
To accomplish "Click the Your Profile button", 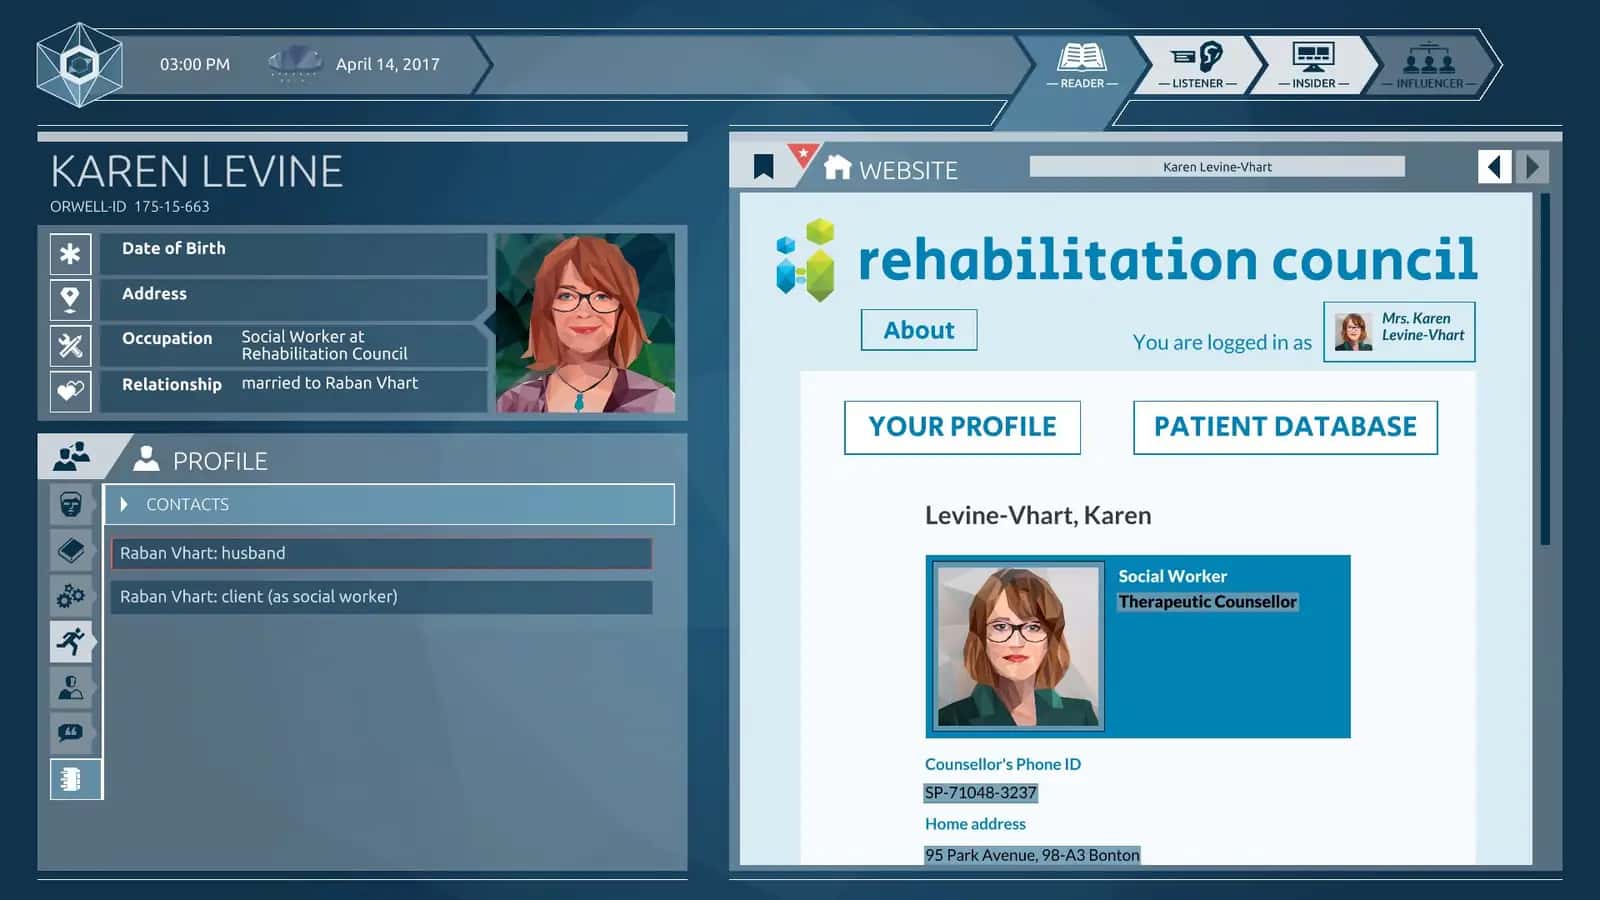I will 962,427.
